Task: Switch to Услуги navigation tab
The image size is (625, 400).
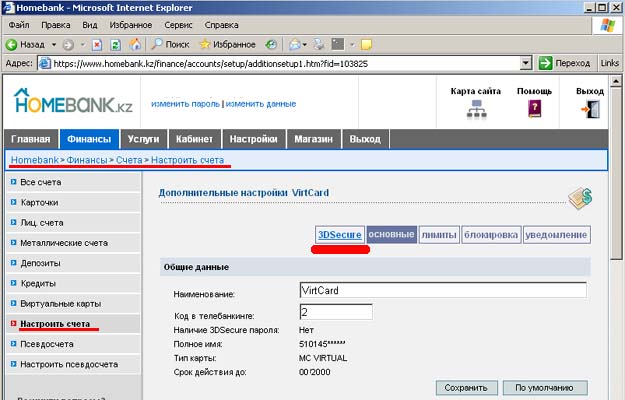Action: [143, 139]
